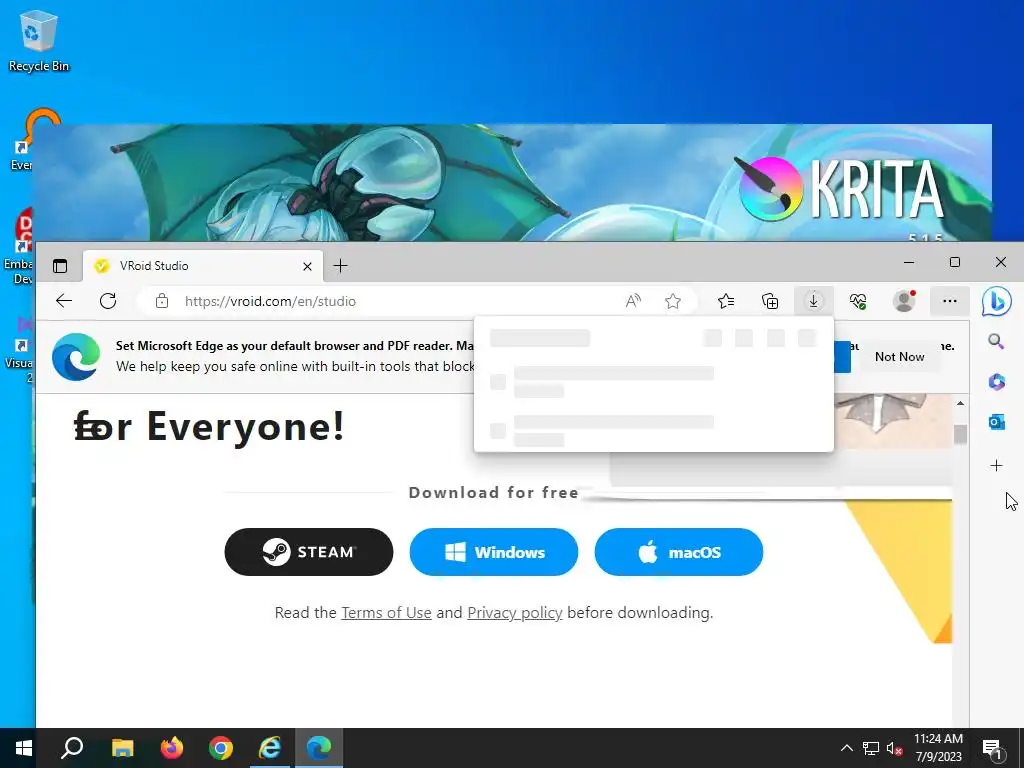Toggle vertical tabs button in Edge
This screenshot has width=1024, height=768.
[60, 266]
